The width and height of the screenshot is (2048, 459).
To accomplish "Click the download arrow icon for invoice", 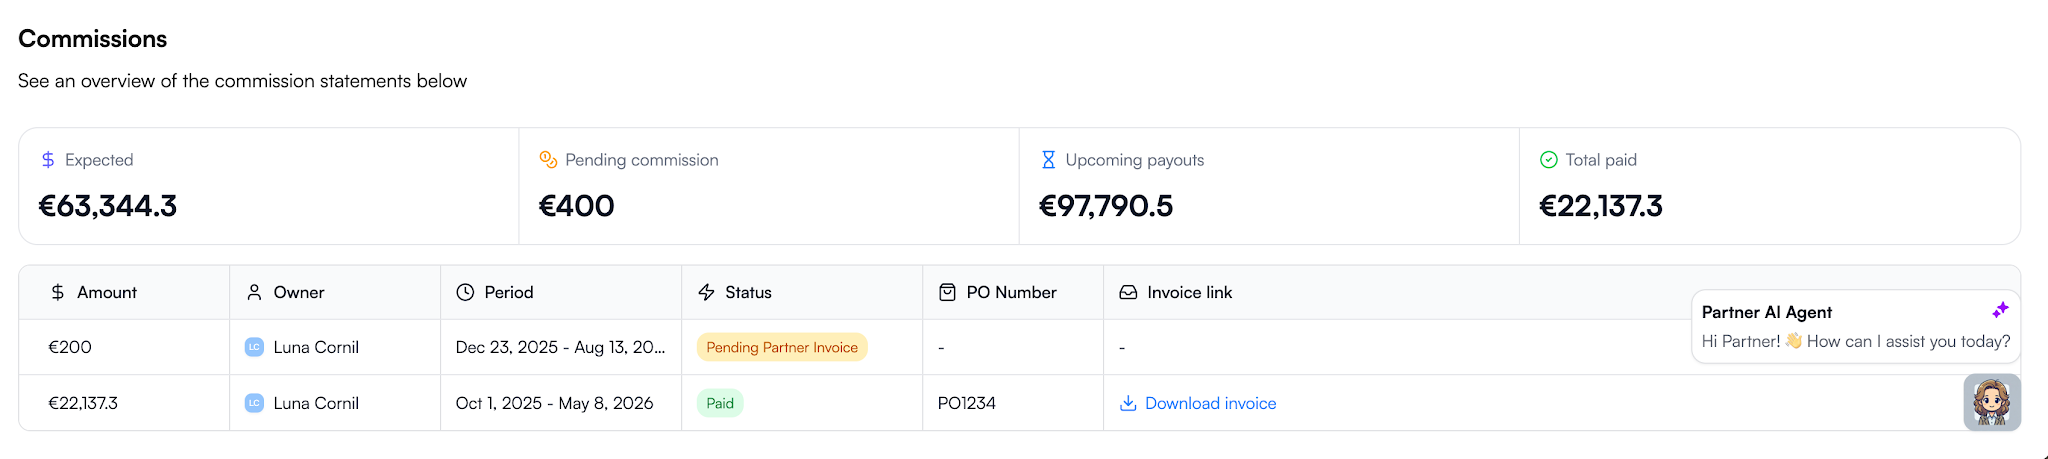I will point(1128,403).
